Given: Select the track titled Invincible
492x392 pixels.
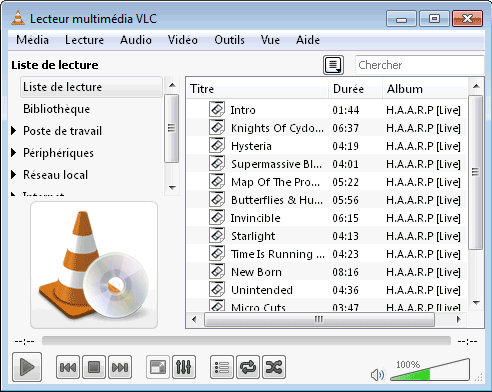Looking at the screenshot, I should (x=256, y=218).
